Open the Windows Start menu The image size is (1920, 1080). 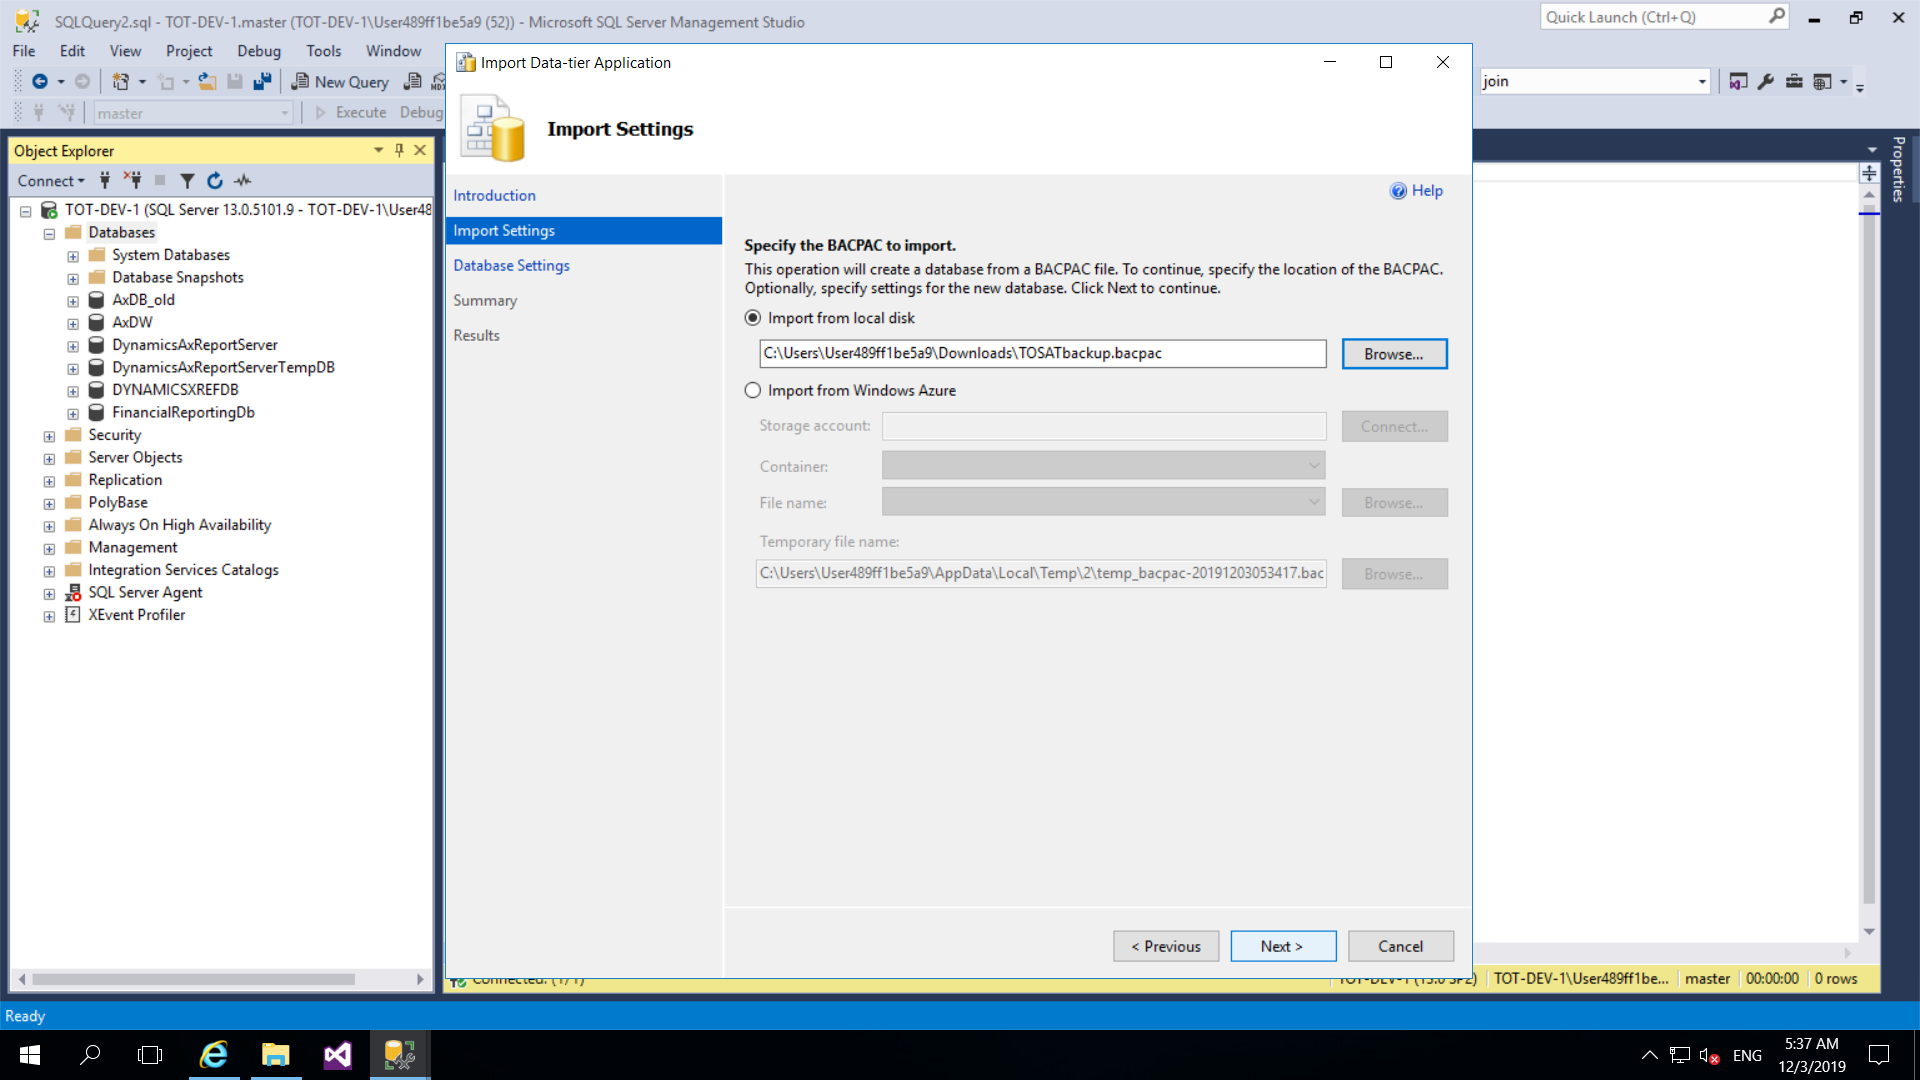[x=30, y=1055]
